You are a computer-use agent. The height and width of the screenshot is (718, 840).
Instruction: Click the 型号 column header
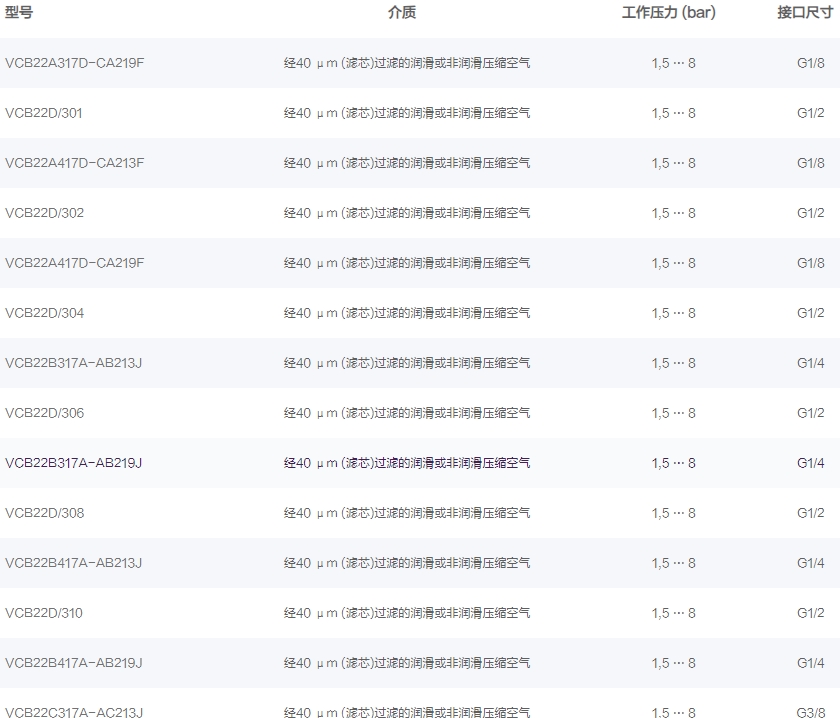(x=19, y=12)
